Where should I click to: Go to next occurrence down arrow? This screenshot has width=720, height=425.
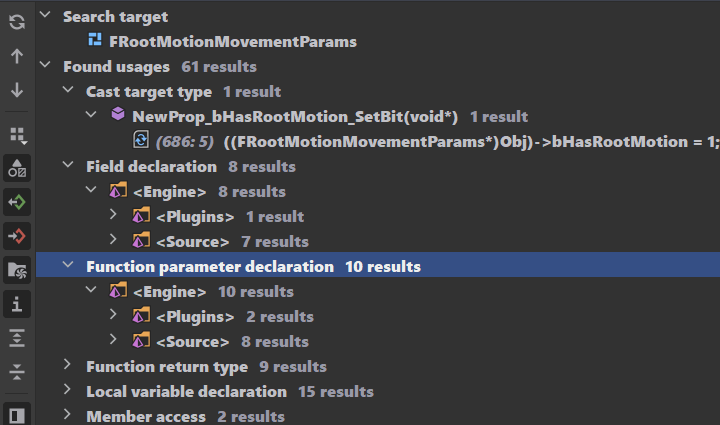click(17, 90)
